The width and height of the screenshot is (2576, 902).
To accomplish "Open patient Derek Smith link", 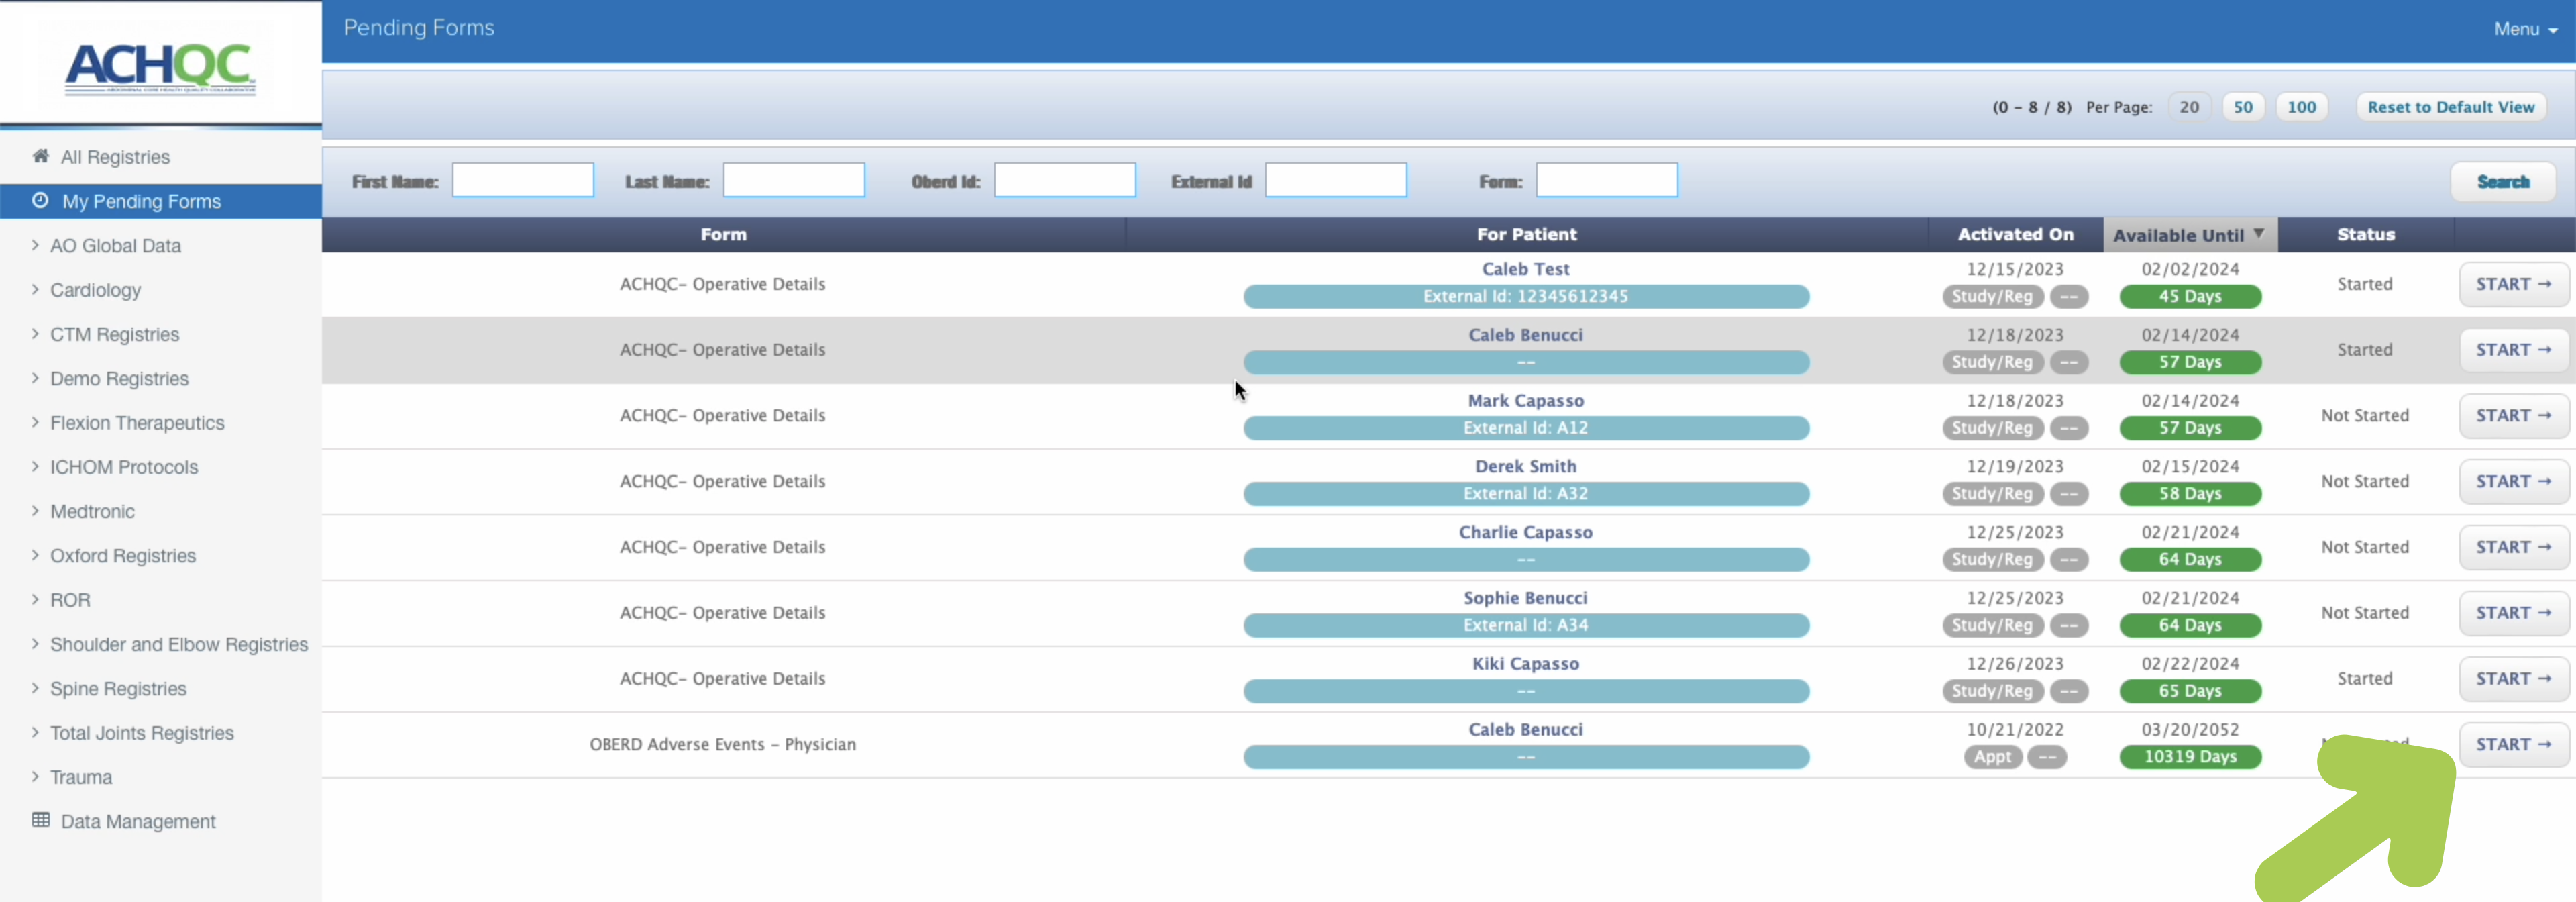I will (x=1525, y=467).
